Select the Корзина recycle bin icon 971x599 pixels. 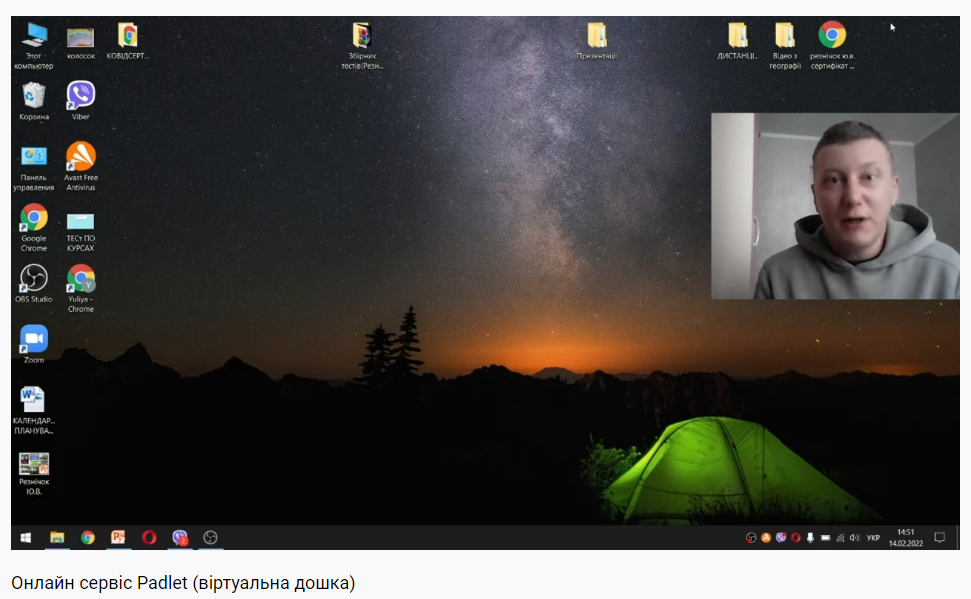[x=33, y=101]
